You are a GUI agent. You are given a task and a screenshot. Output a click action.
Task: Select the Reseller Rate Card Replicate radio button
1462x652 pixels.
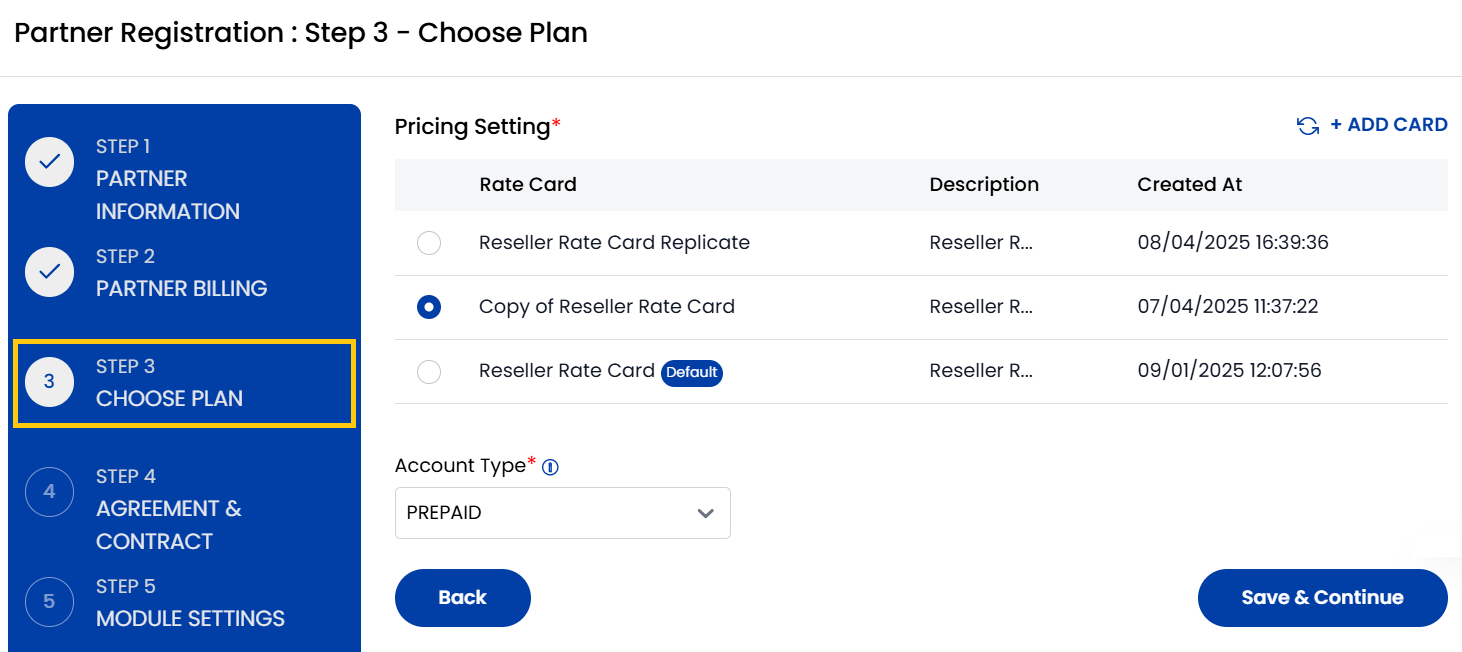tap(429, 243)
